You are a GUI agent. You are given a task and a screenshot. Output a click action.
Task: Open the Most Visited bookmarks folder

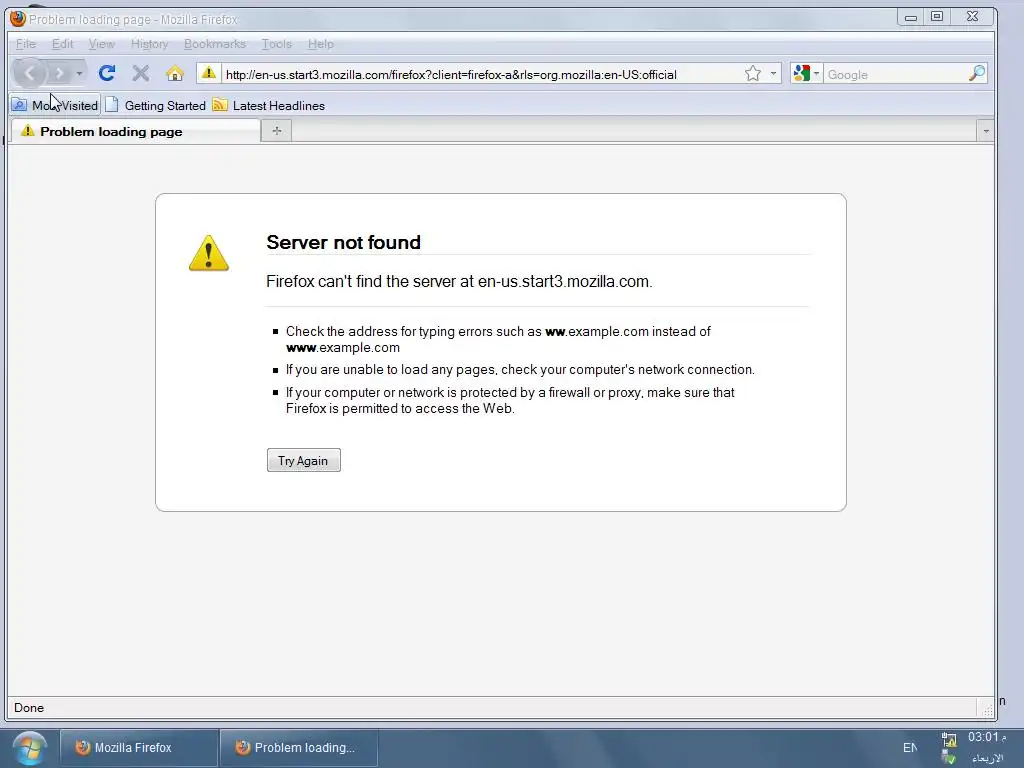56,105
